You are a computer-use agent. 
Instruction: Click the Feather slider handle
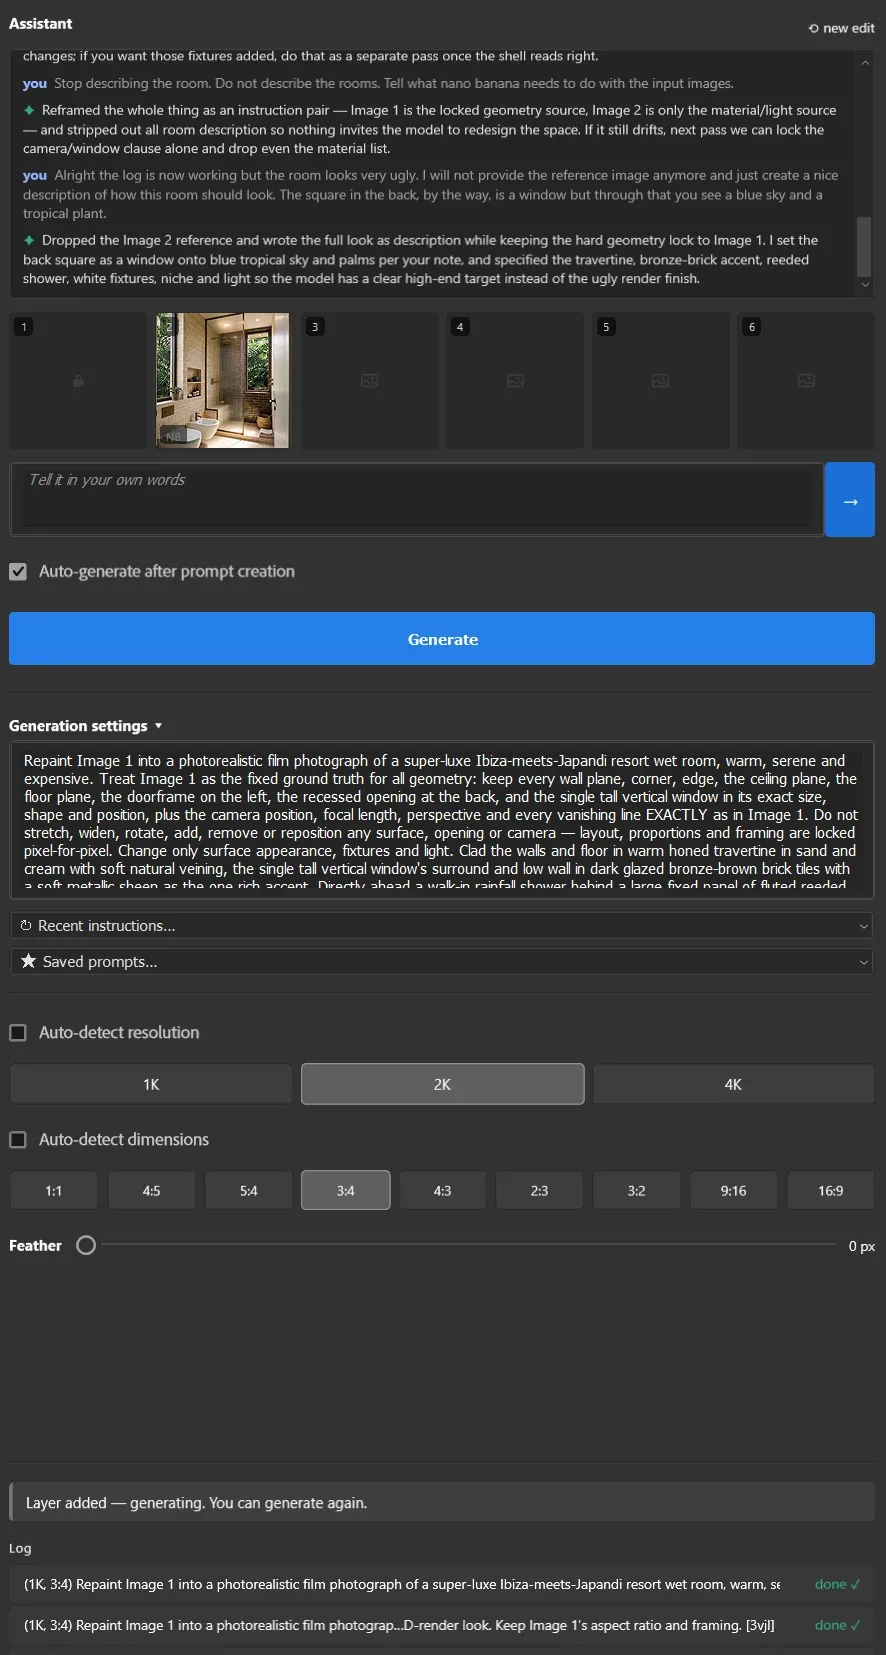click(x=86, y=1245)
